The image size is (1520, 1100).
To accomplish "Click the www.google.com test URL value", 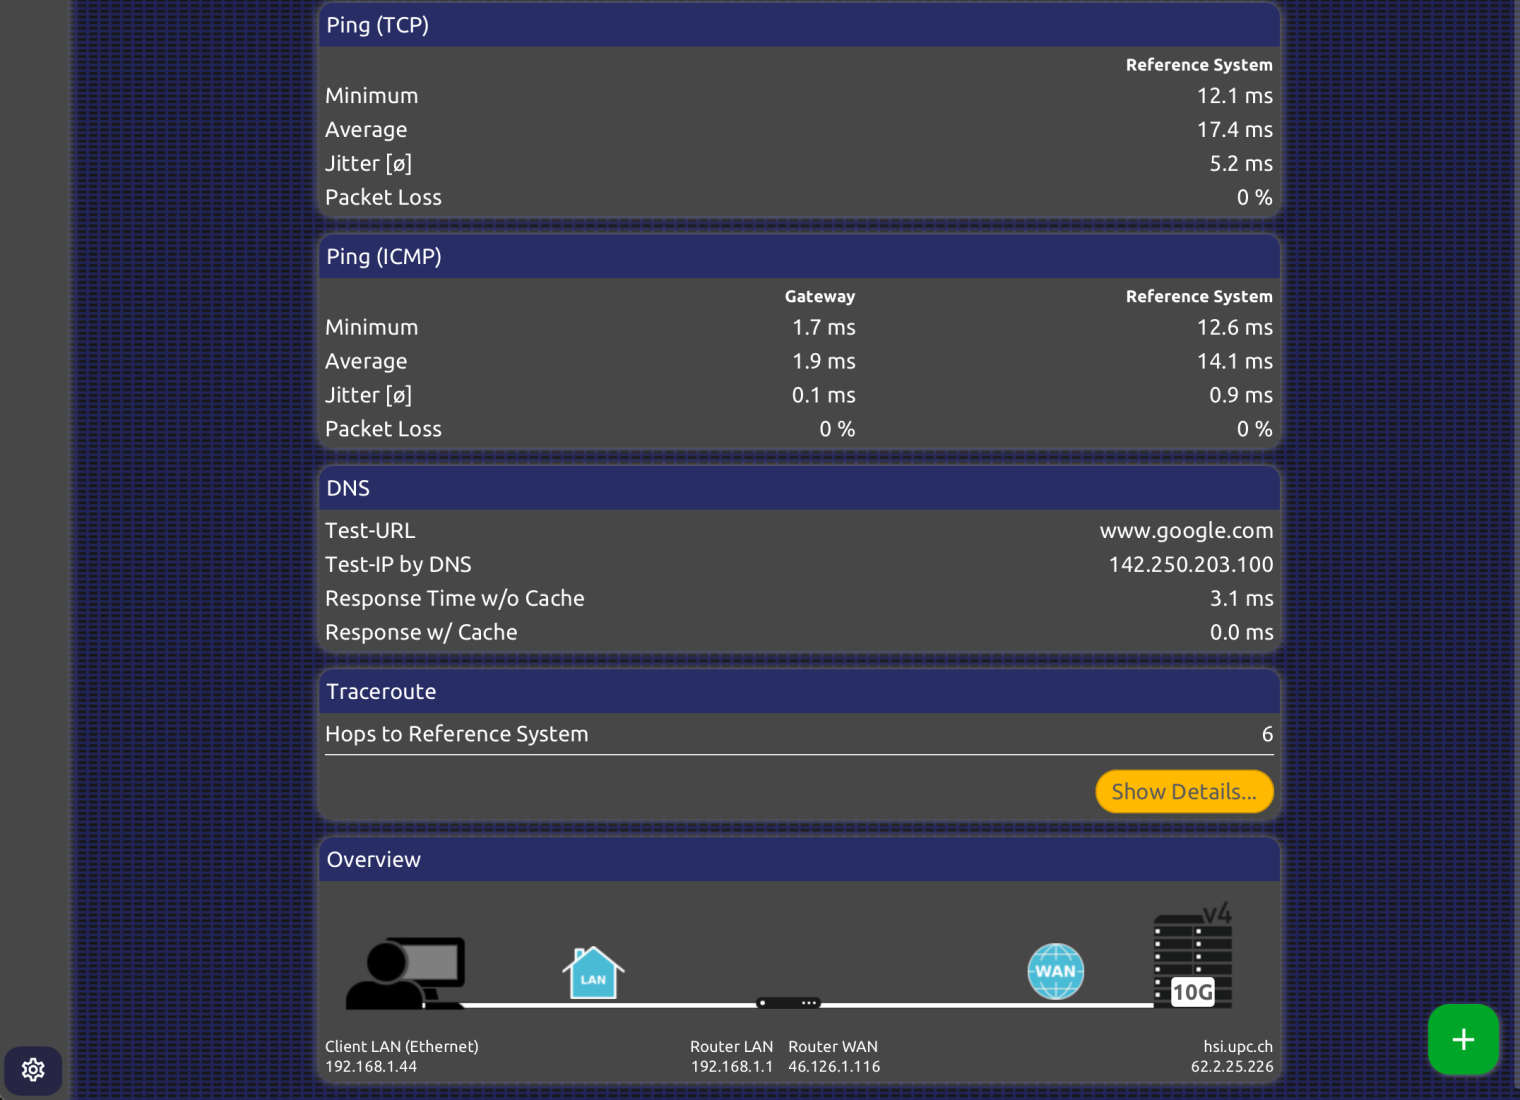I will click(1186, 531).
